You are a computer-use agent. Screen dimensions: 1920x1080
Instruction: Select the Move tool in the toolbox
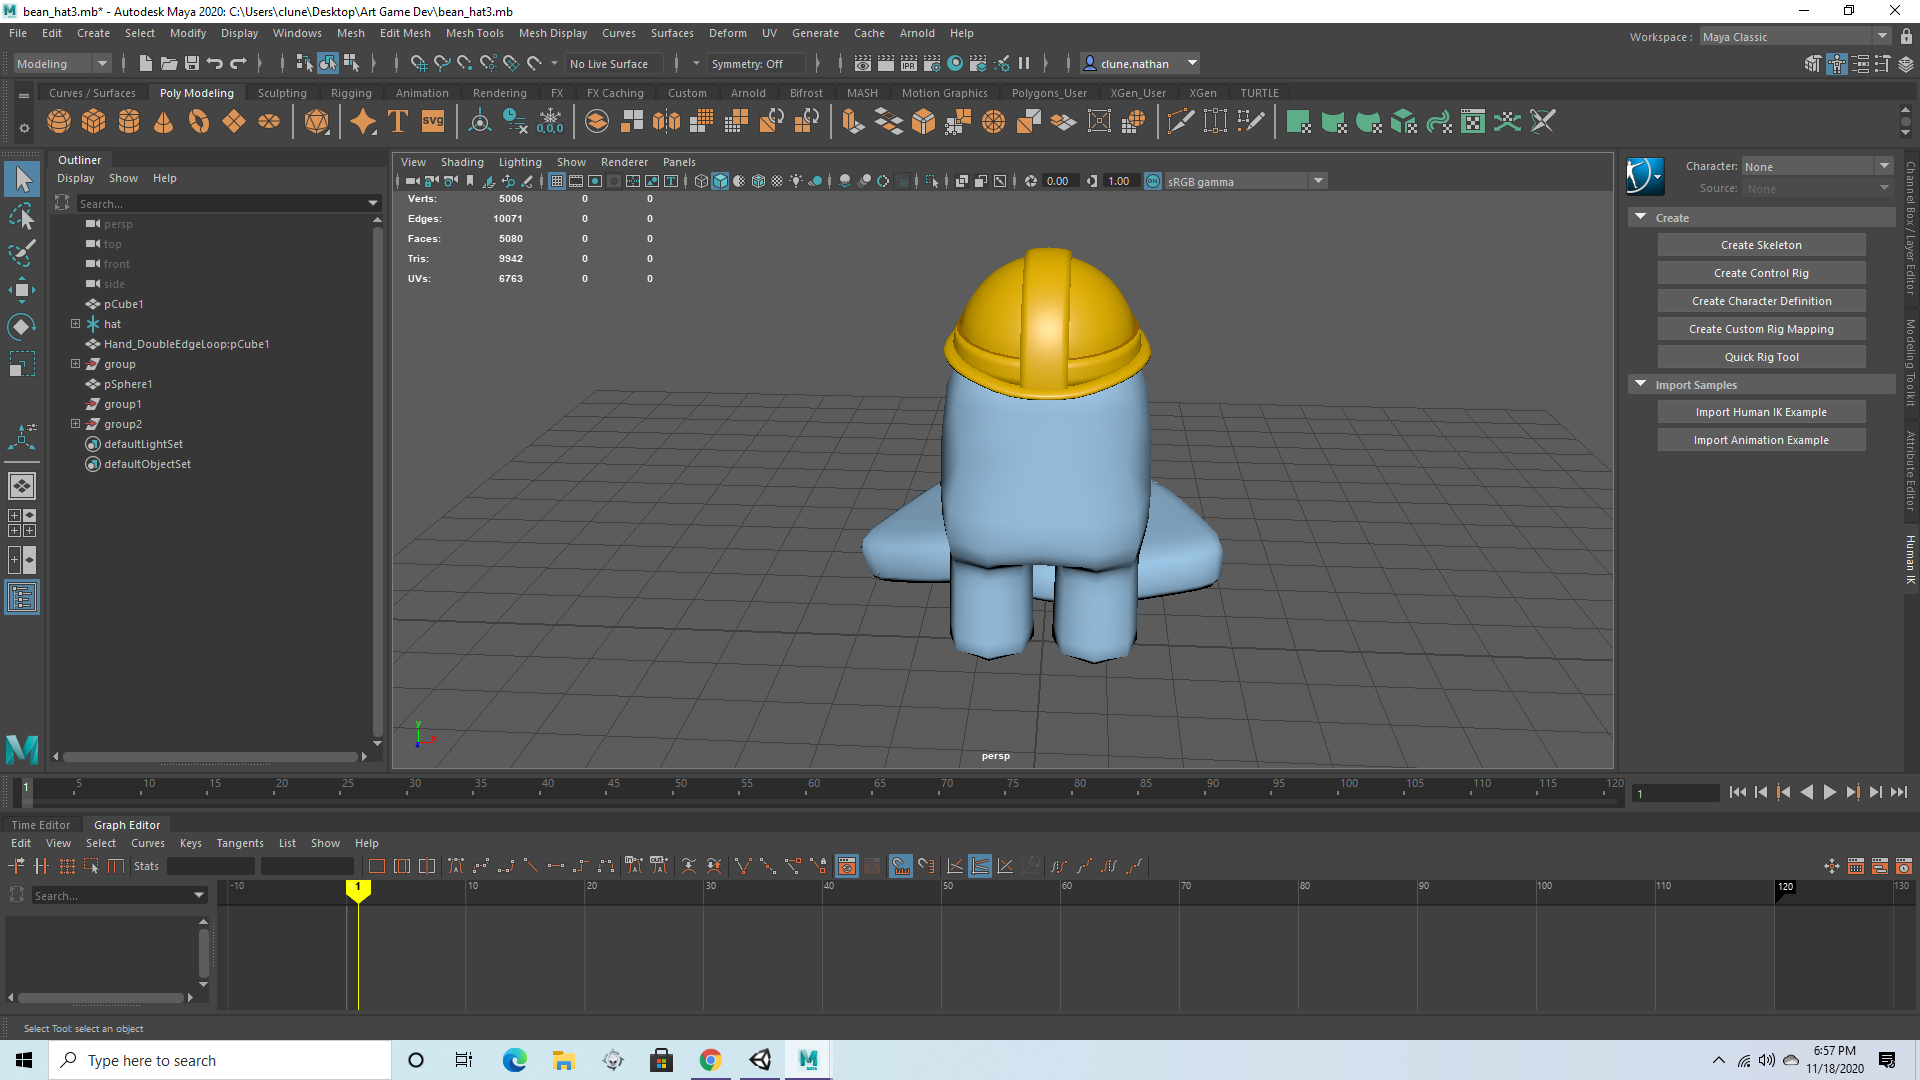(21, 290)
